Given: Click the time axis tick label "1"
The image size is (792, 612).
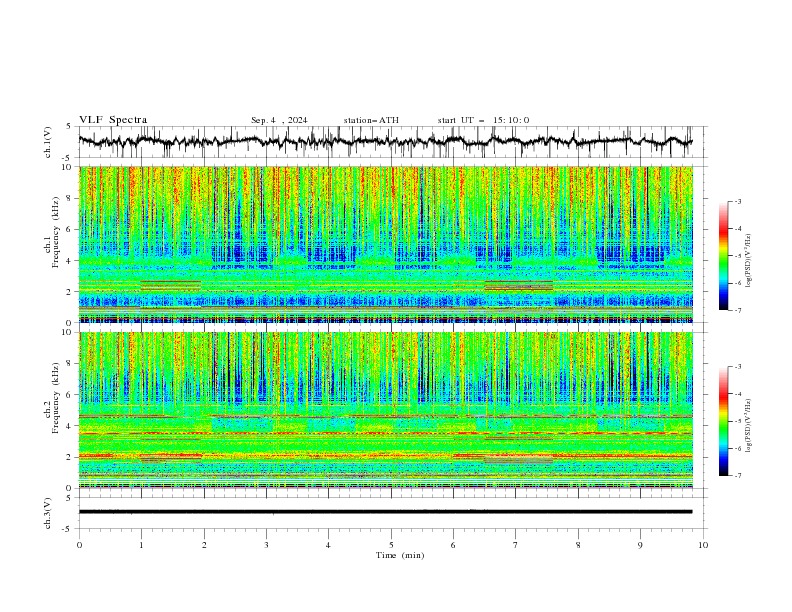Looking at the screenshot, I should coord(141,545).
